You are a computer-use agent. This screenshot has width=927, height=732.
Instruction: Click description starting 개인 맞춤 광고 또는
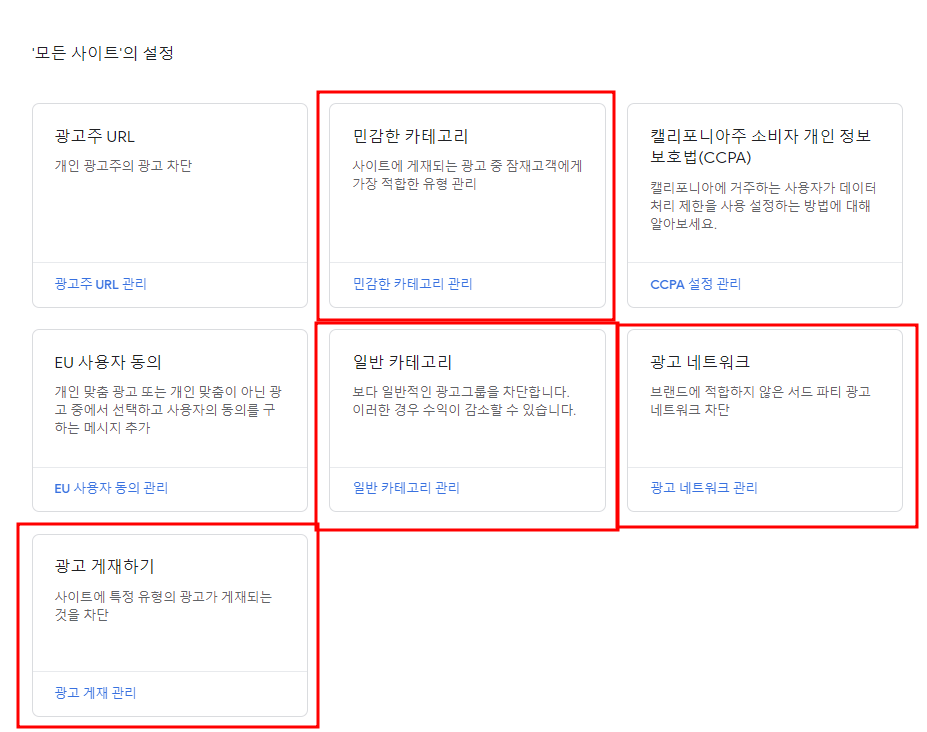click(x=168, y=410)
